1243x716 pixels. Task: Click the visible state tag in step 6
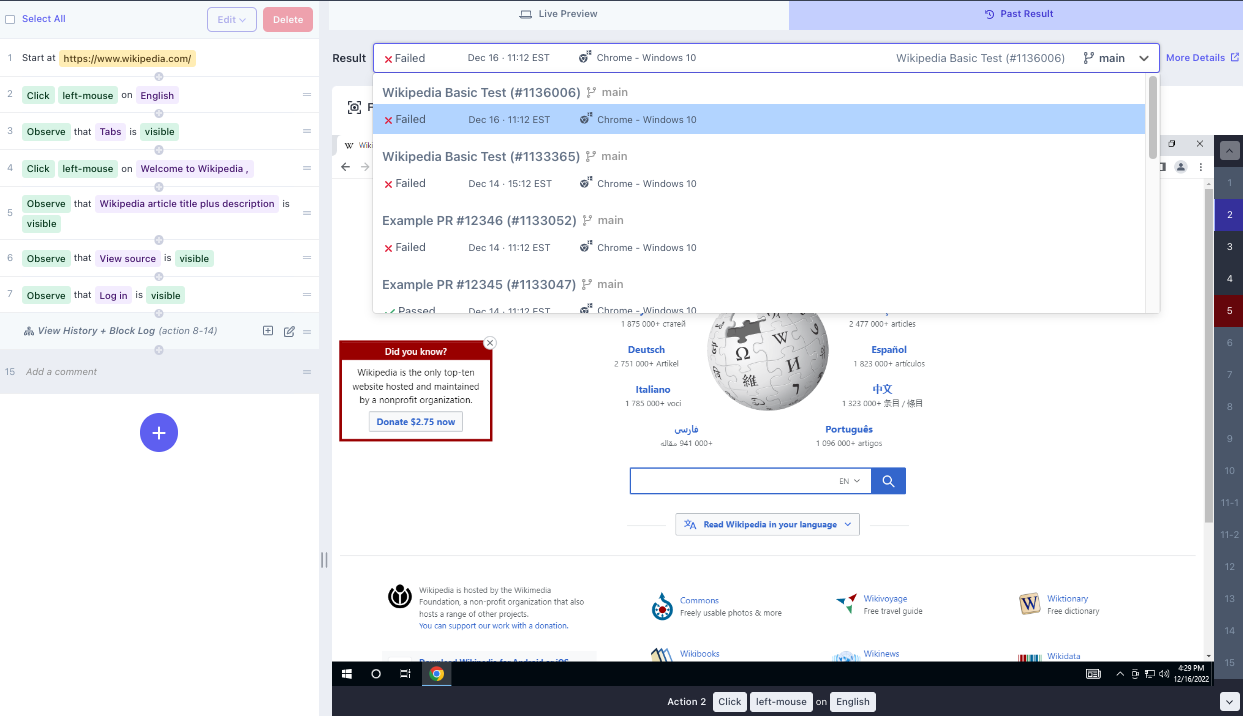tap(194, 258)
